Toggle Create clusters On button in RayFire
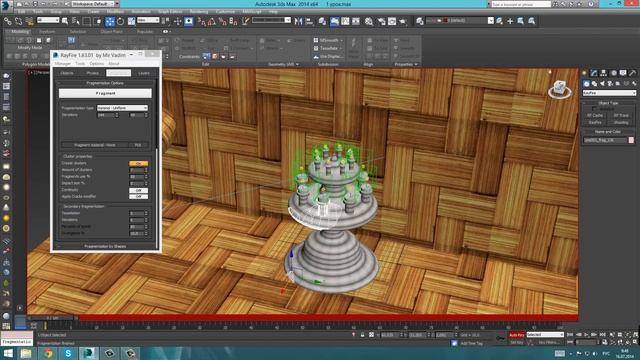 tap(138, 163)
